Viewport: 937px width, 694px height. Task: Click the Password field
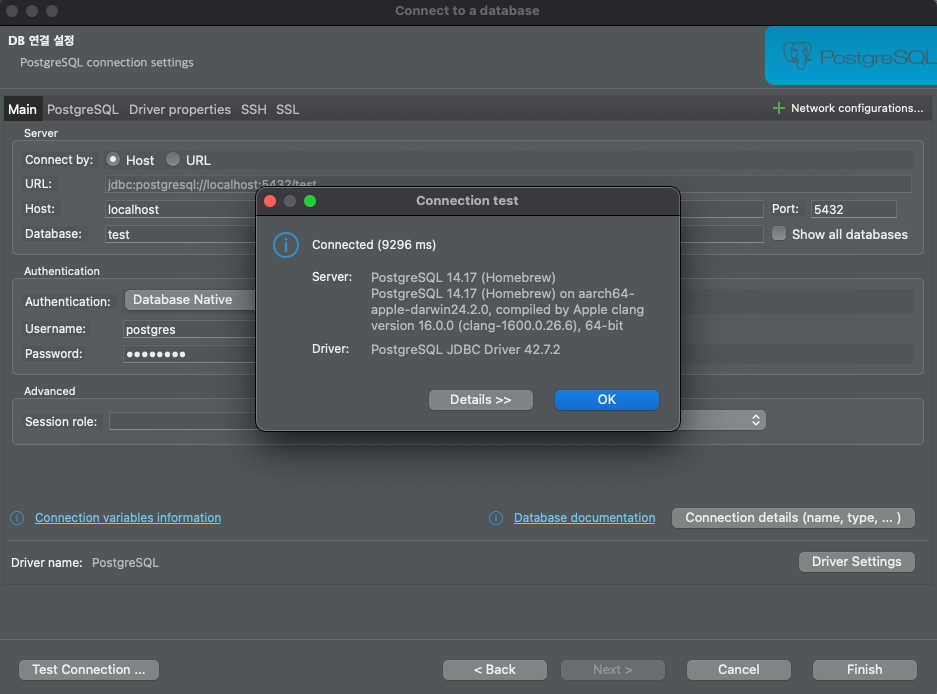click(189, 354)
